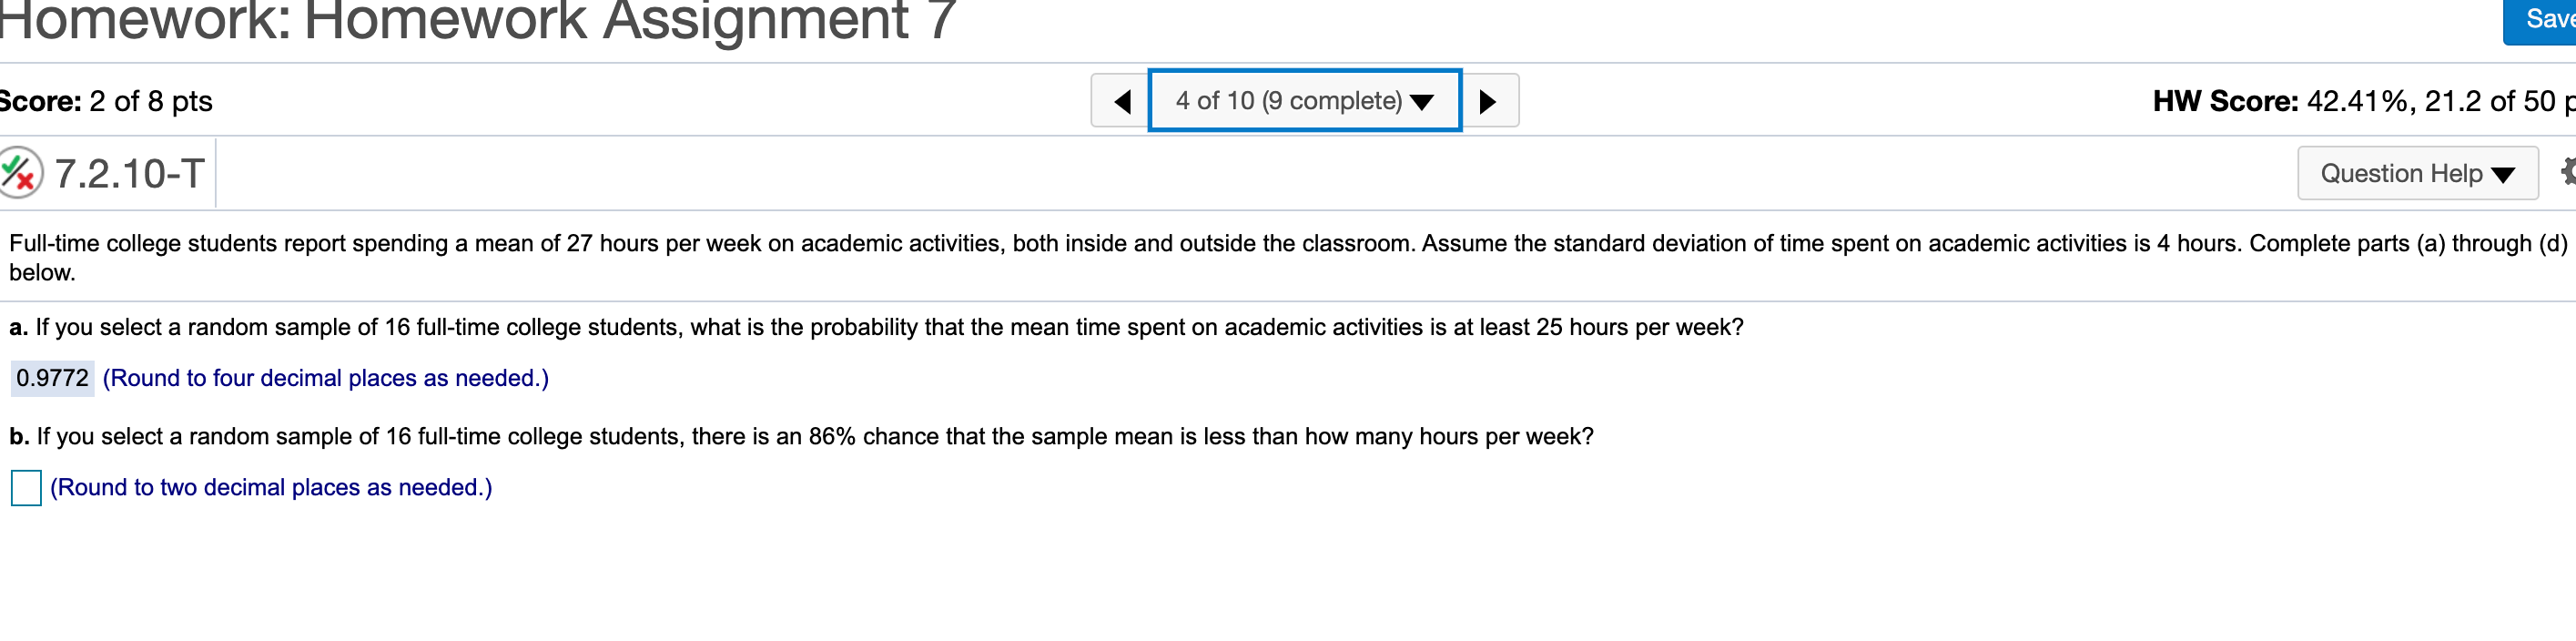Click 'Round to two decimal places' hint
2576x641 pixels.
[271, 487]
